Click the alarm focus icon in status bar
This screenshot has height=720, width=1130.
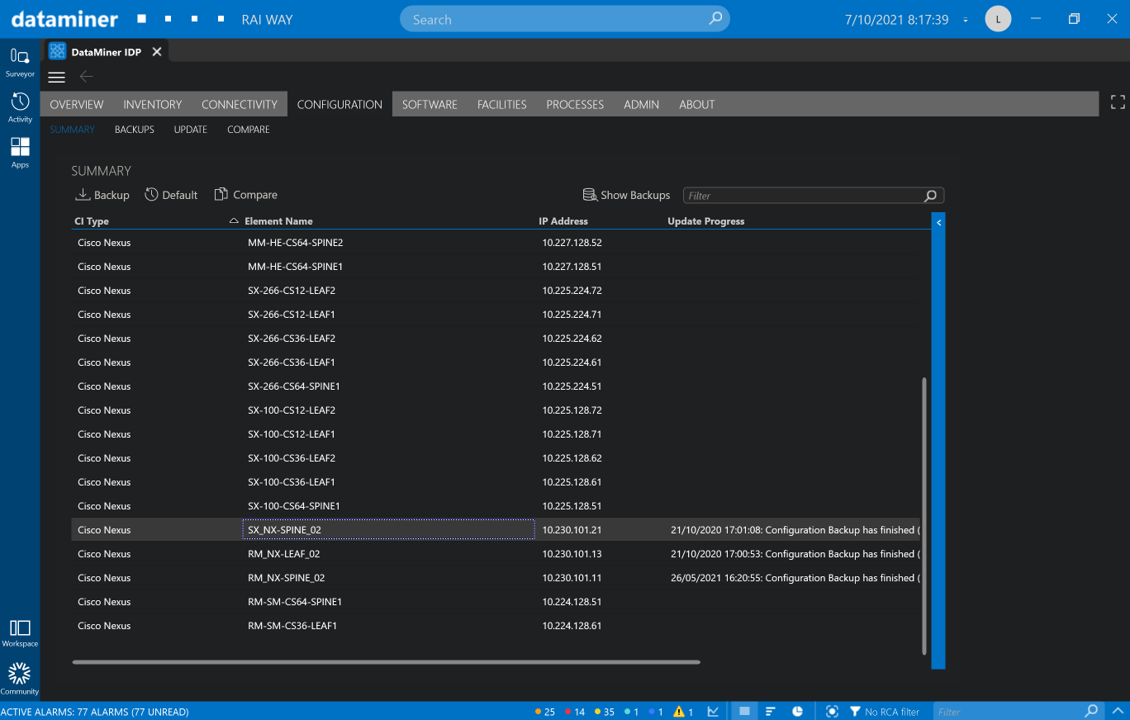coord(832,711)
